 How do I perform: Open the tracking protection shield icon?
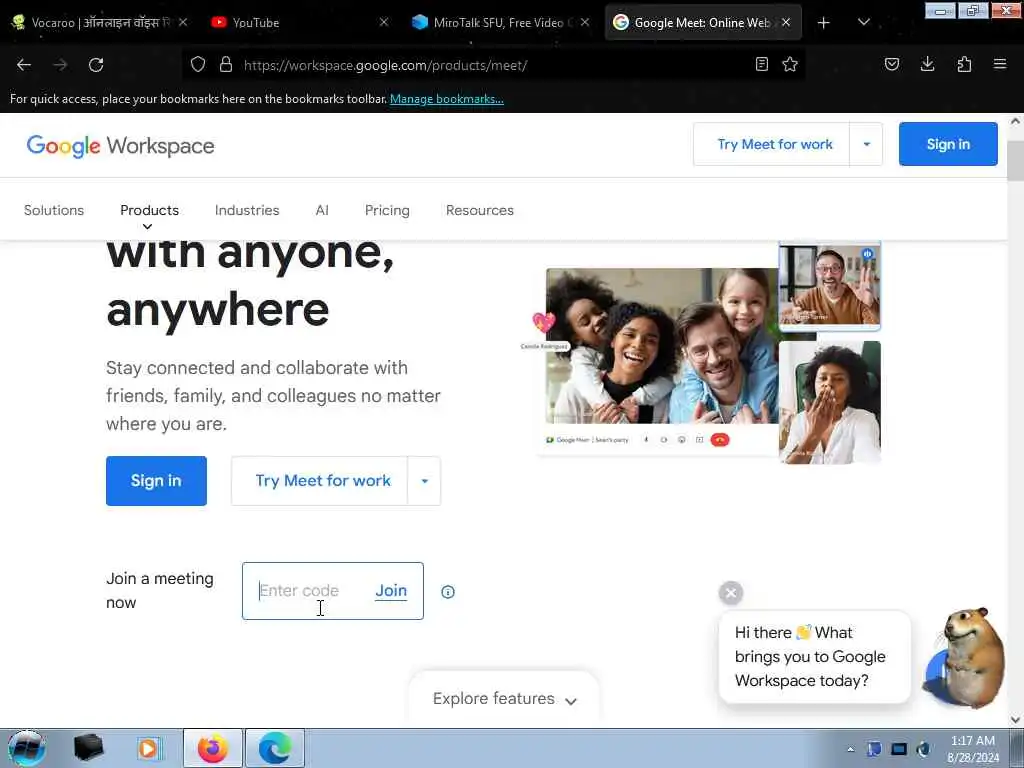(x=198, y=64)
